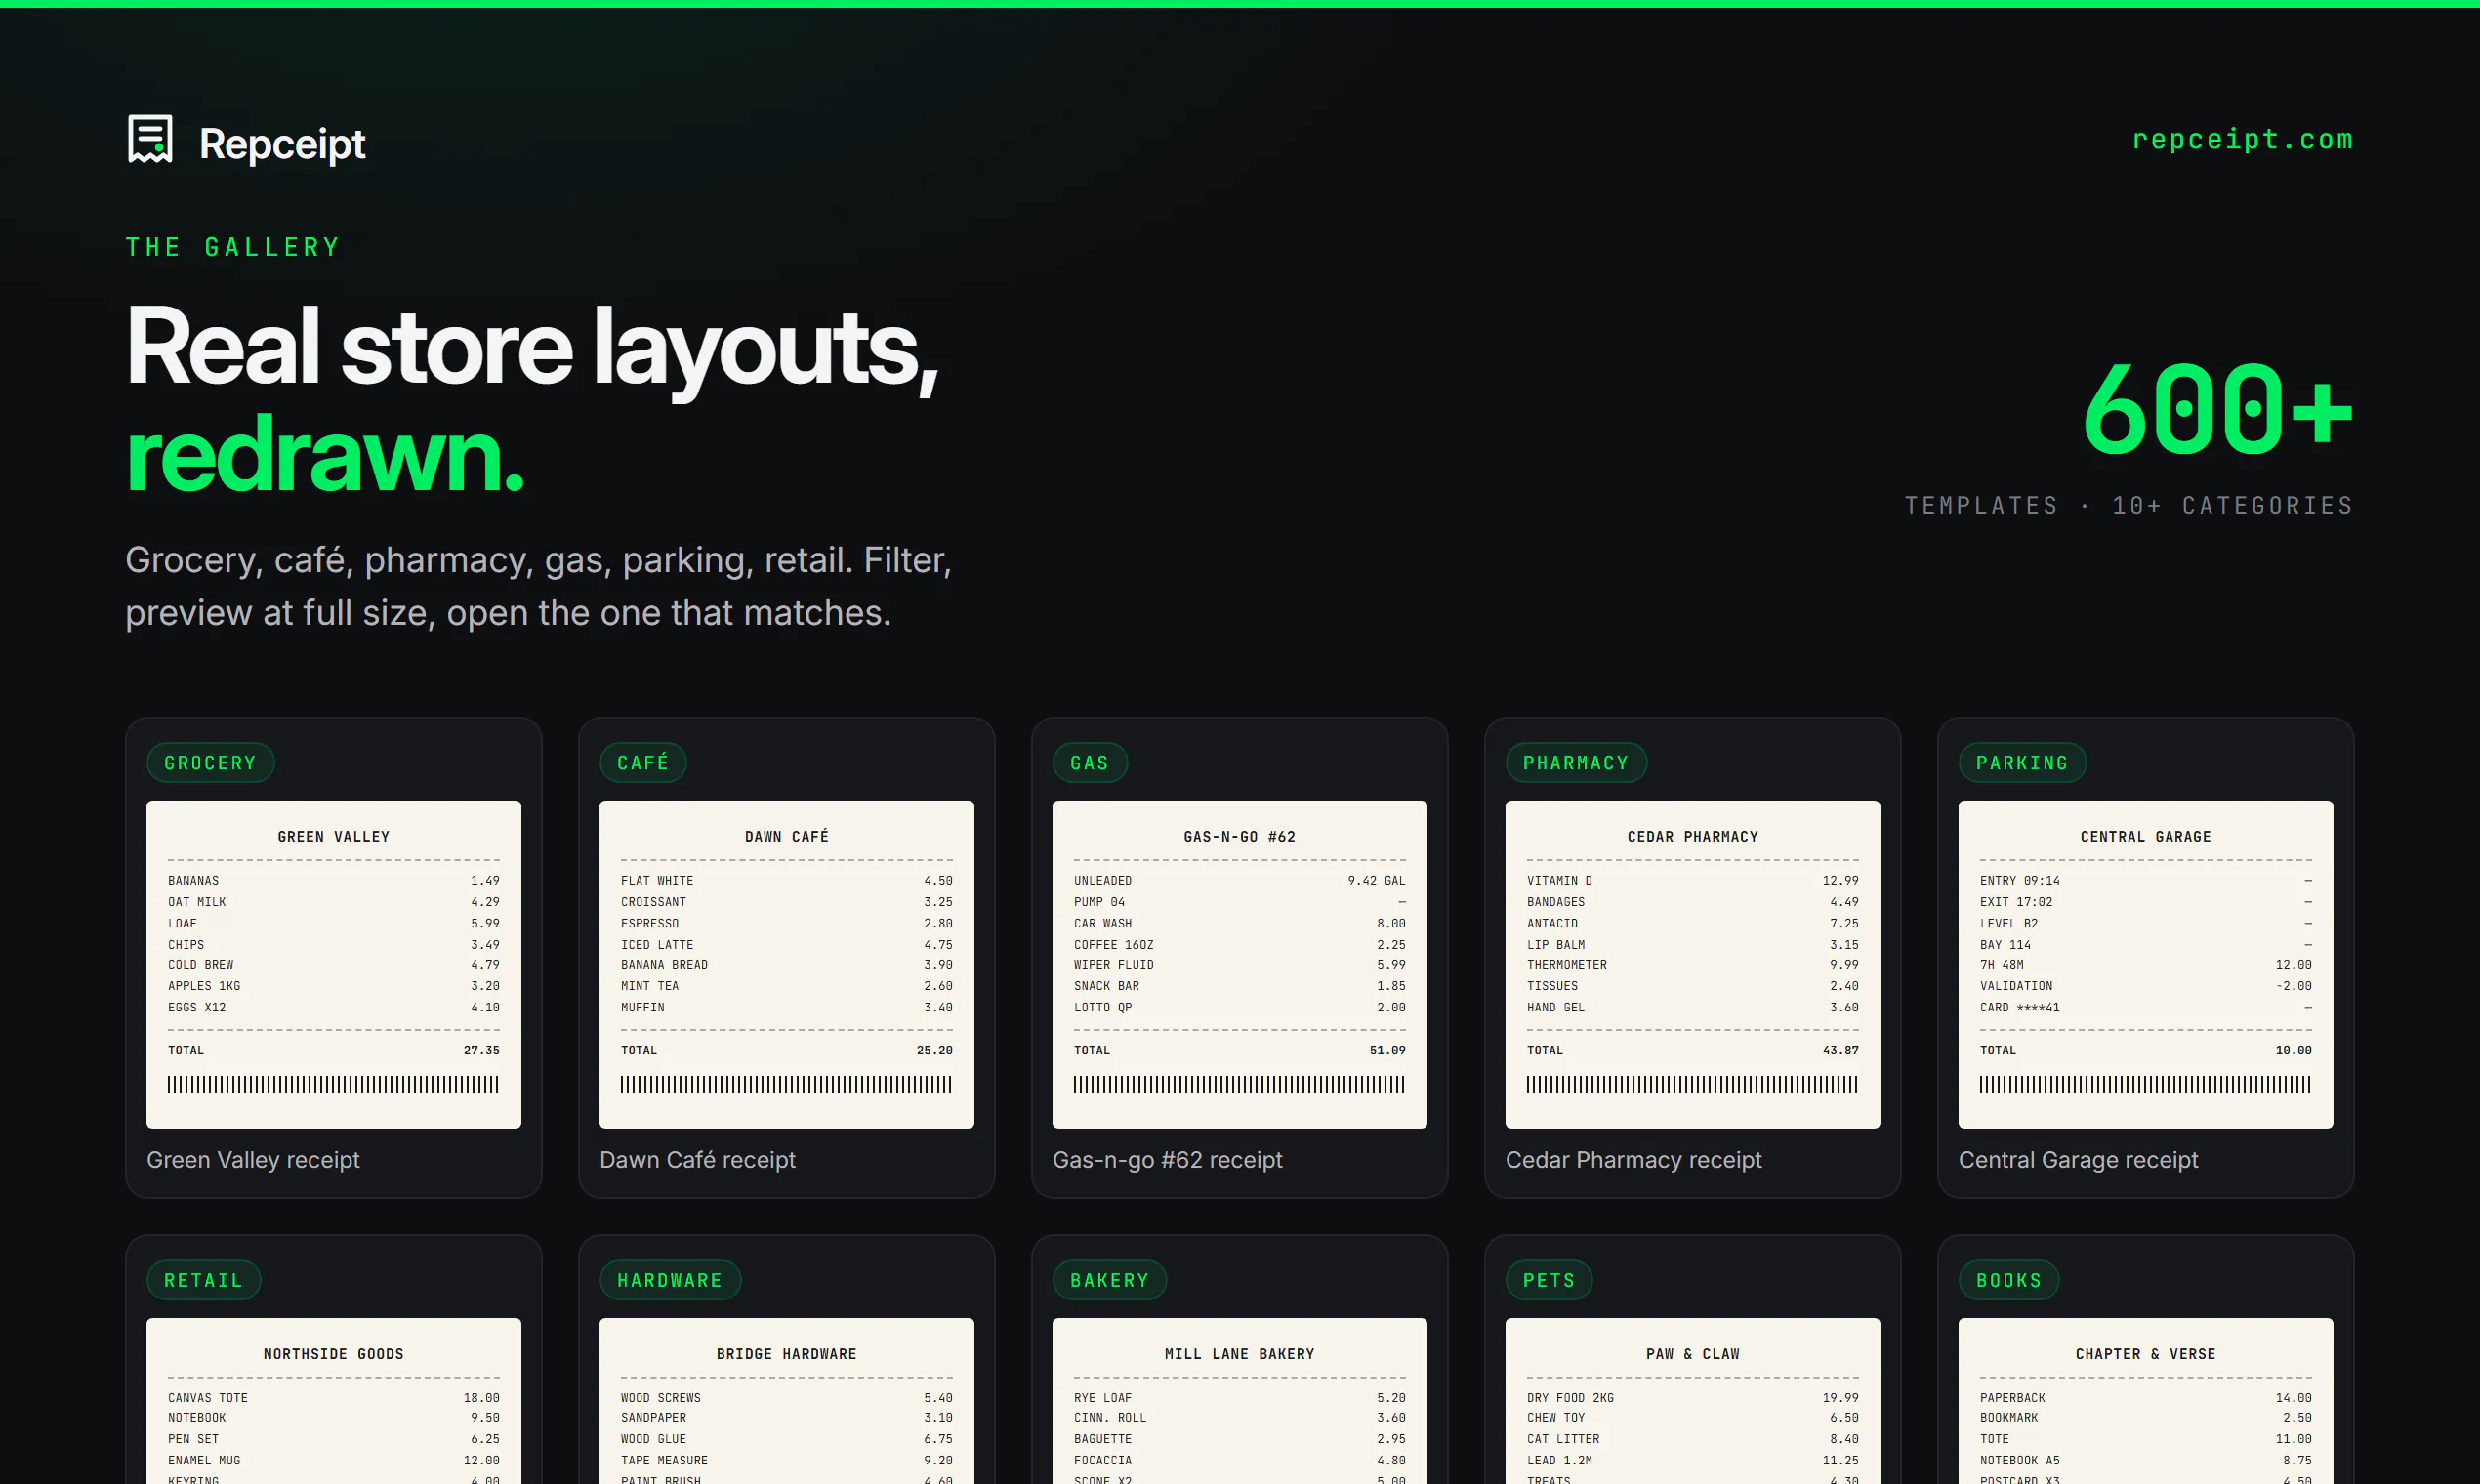Open the Green Valley receipt preview
The height and width of the screenshot is (1484, 2480).
pos(334,964)
